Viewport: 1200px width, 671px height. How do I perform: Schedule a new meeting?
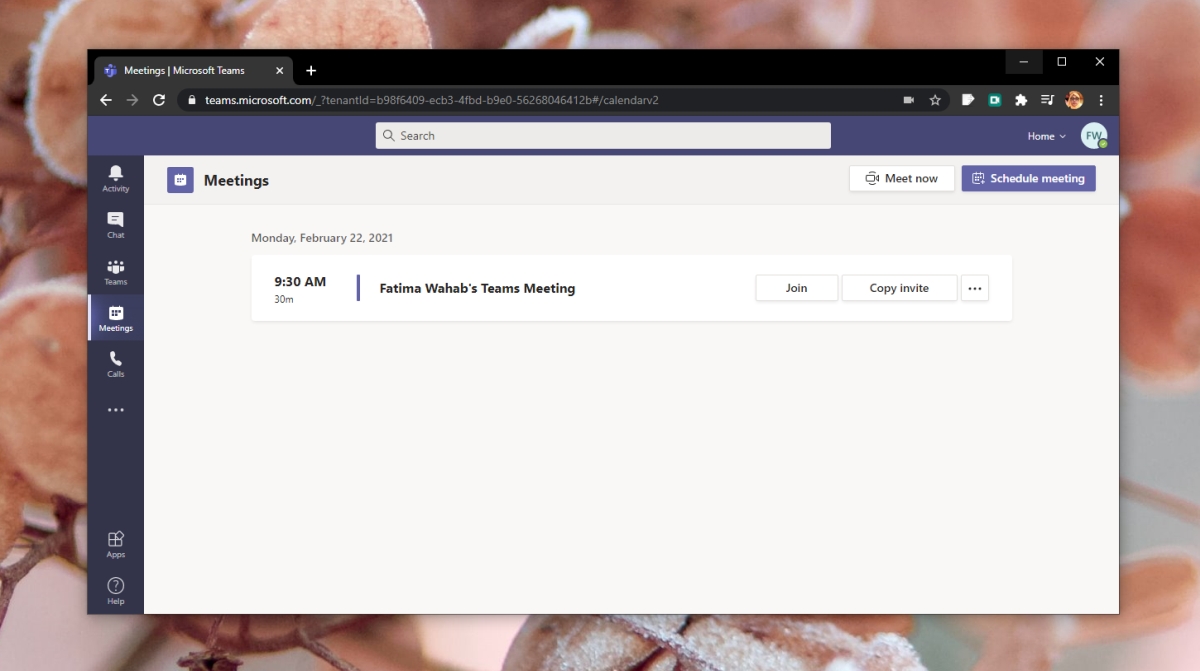pyautogui.click(x=1028, y=178)
